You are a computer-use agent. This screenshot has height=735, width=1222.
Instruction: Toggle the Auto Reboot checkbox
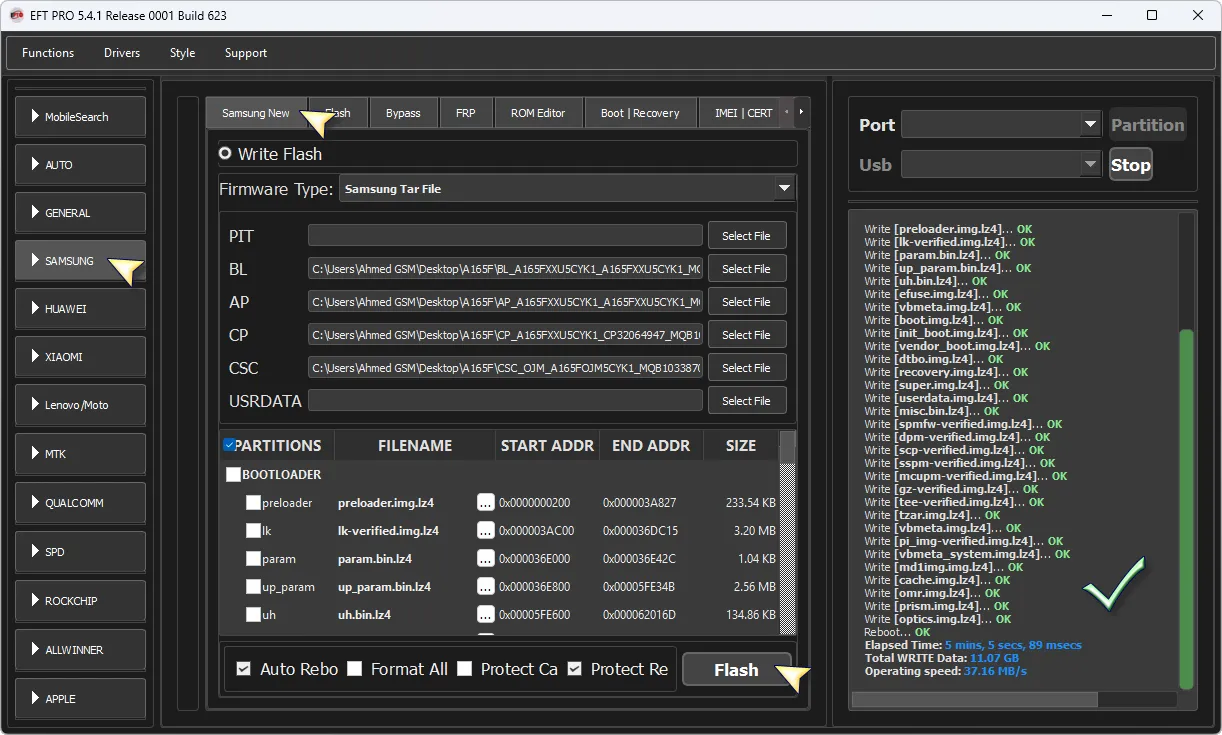click(x=244, y=669)
